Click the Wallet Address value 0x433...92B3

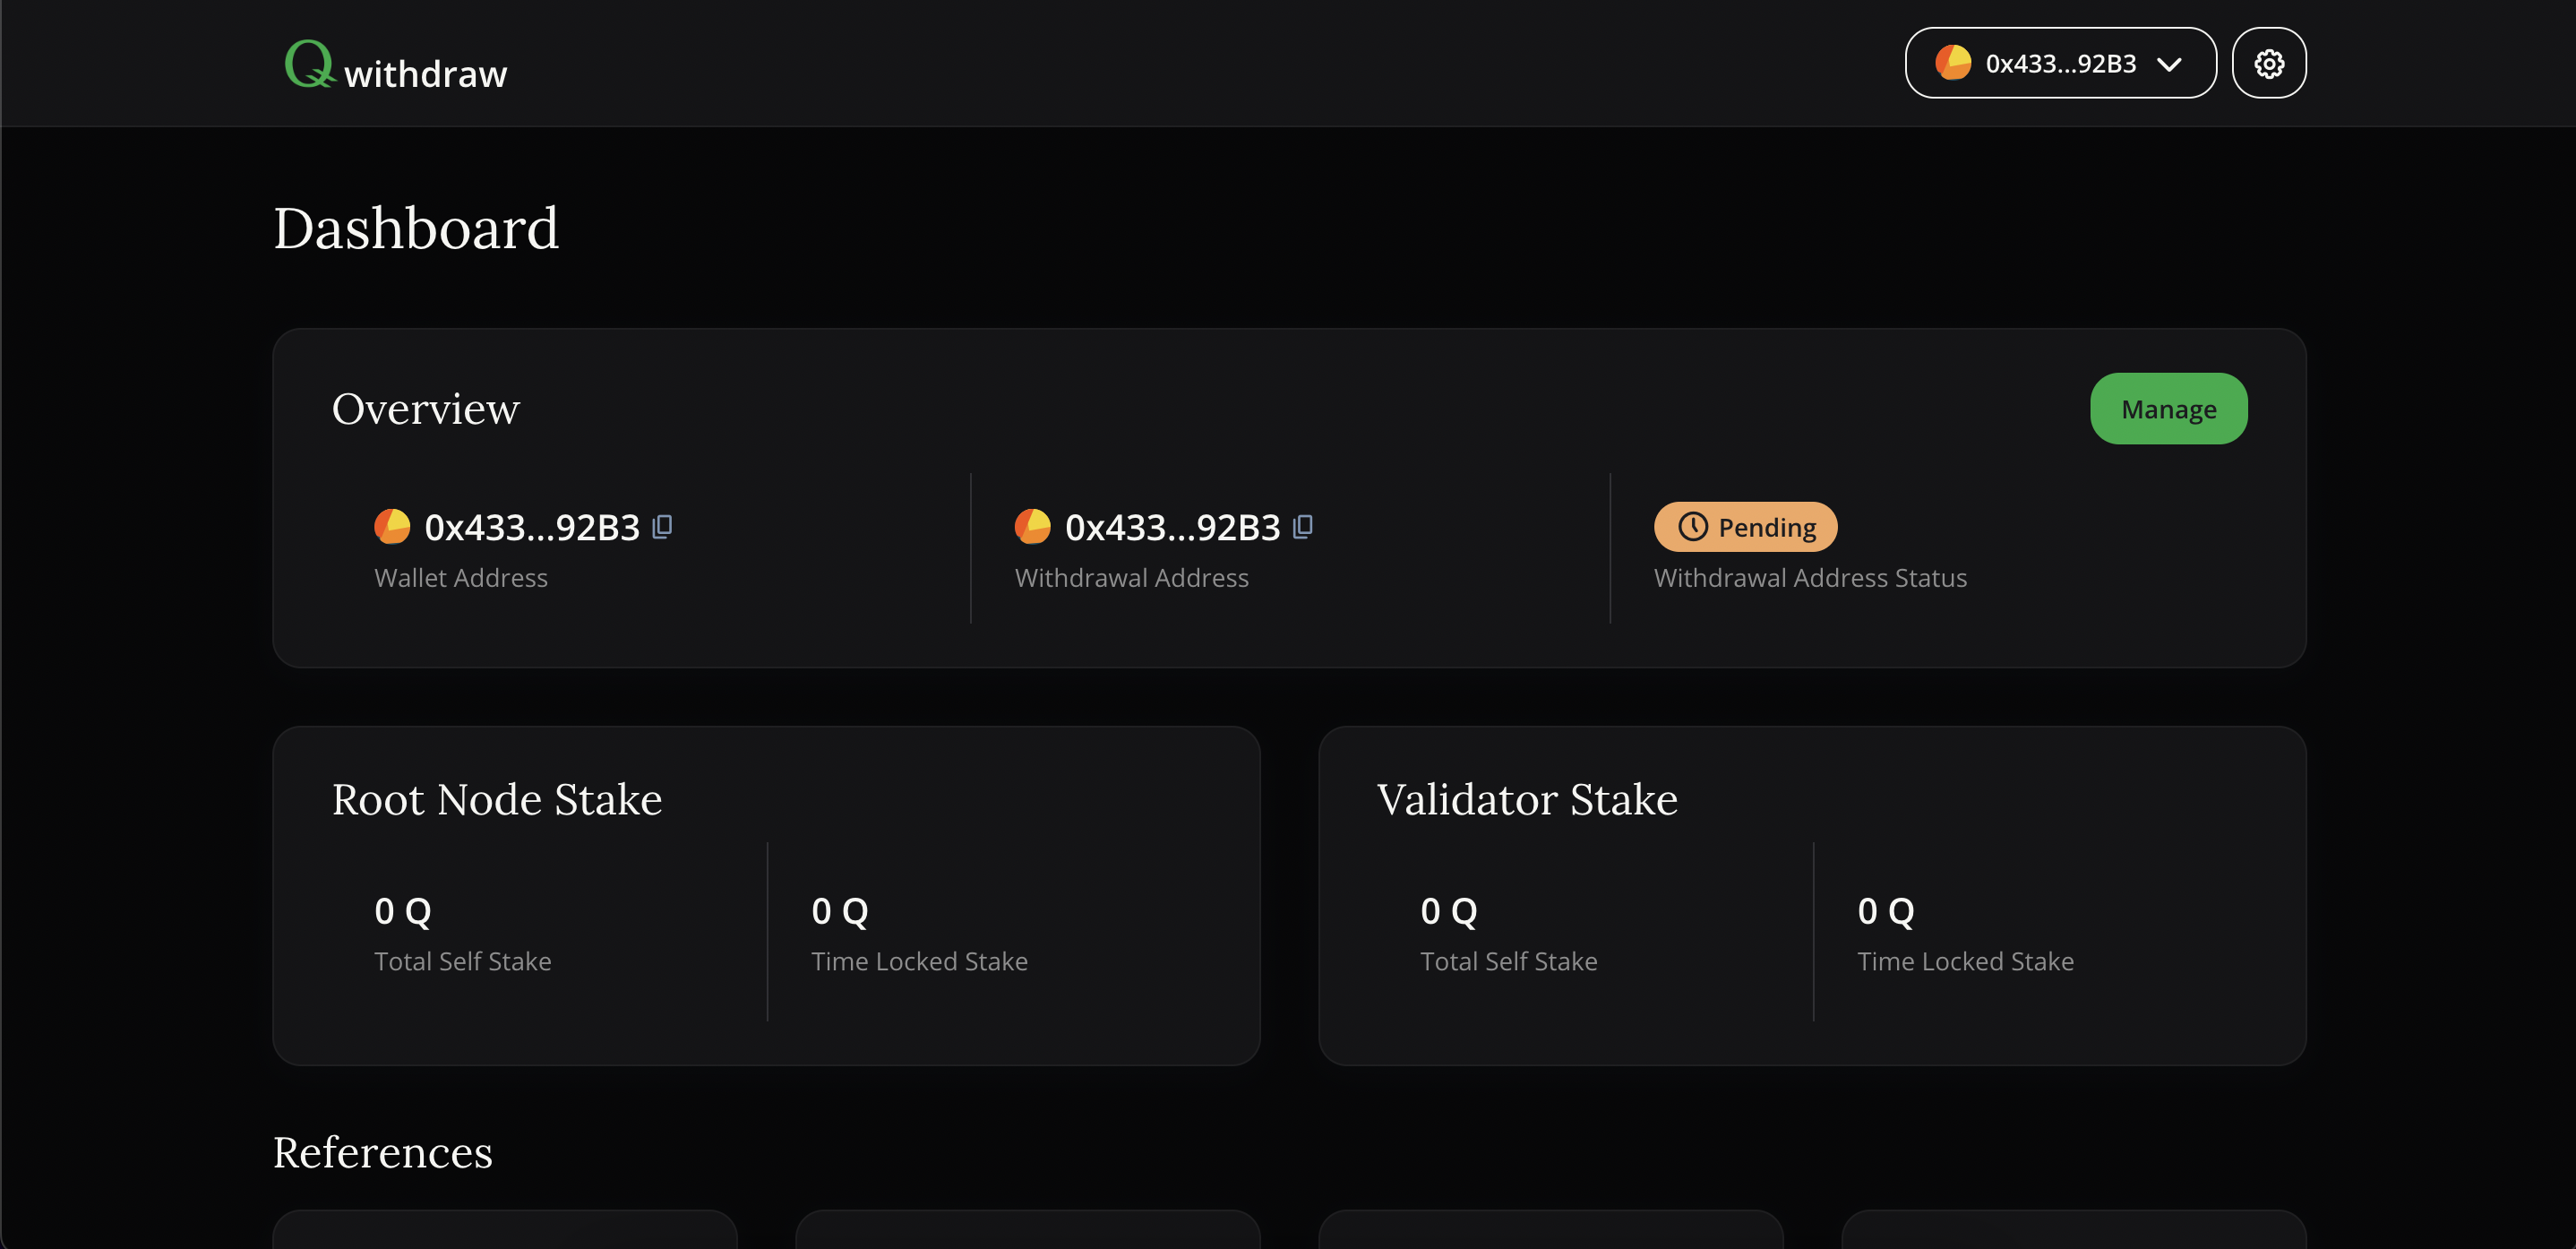[x=532, y=527]
